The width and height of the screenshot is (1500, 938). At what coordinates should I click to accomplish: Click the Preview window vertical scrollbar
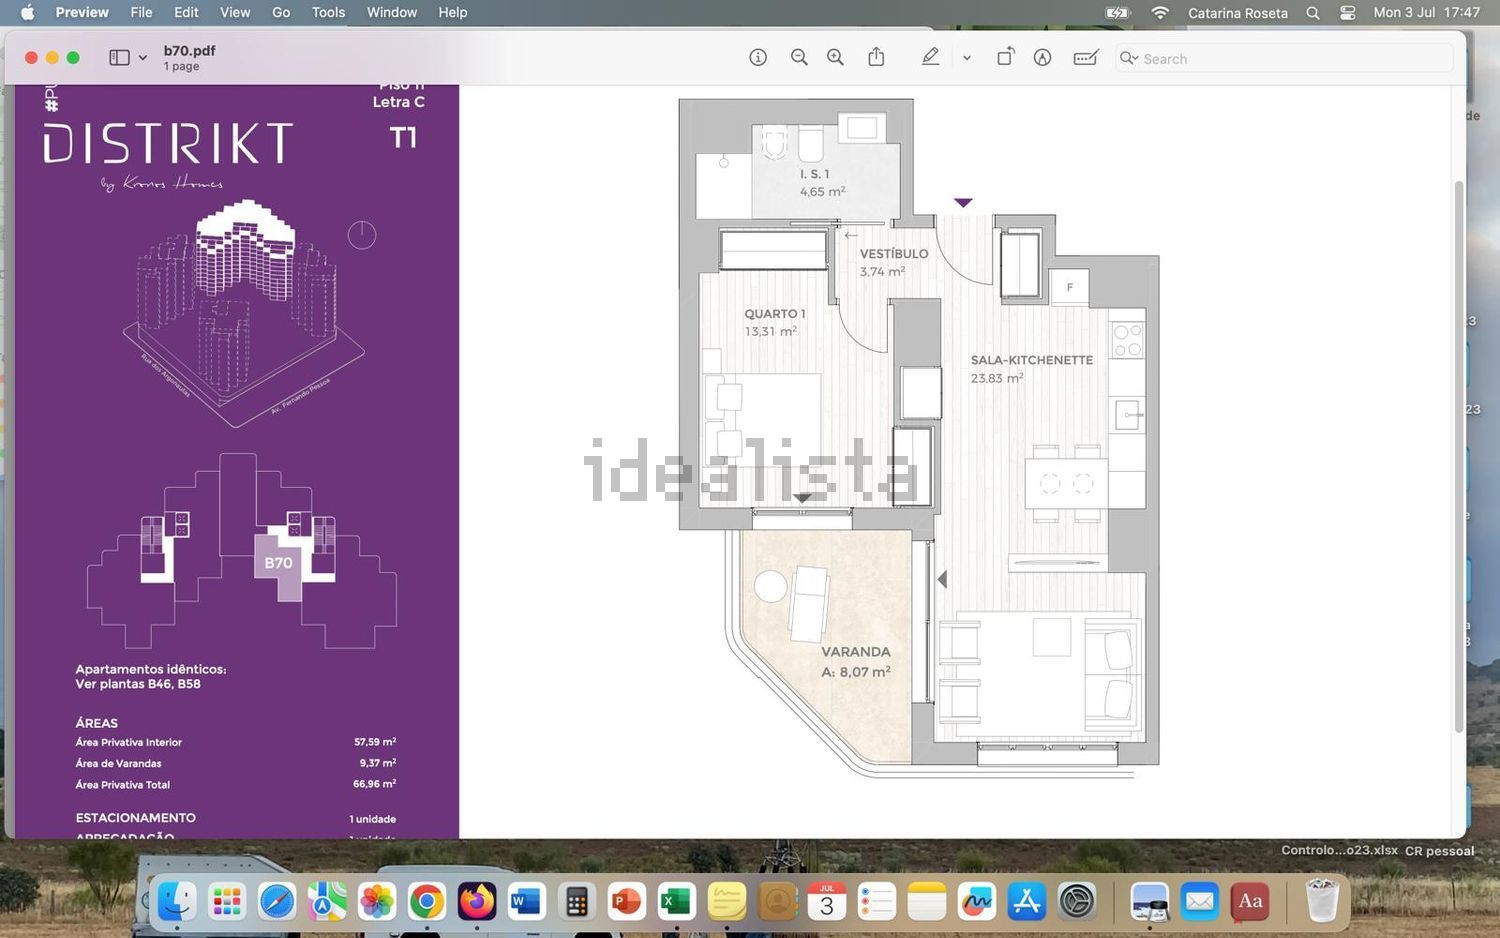coord(1459,455)
